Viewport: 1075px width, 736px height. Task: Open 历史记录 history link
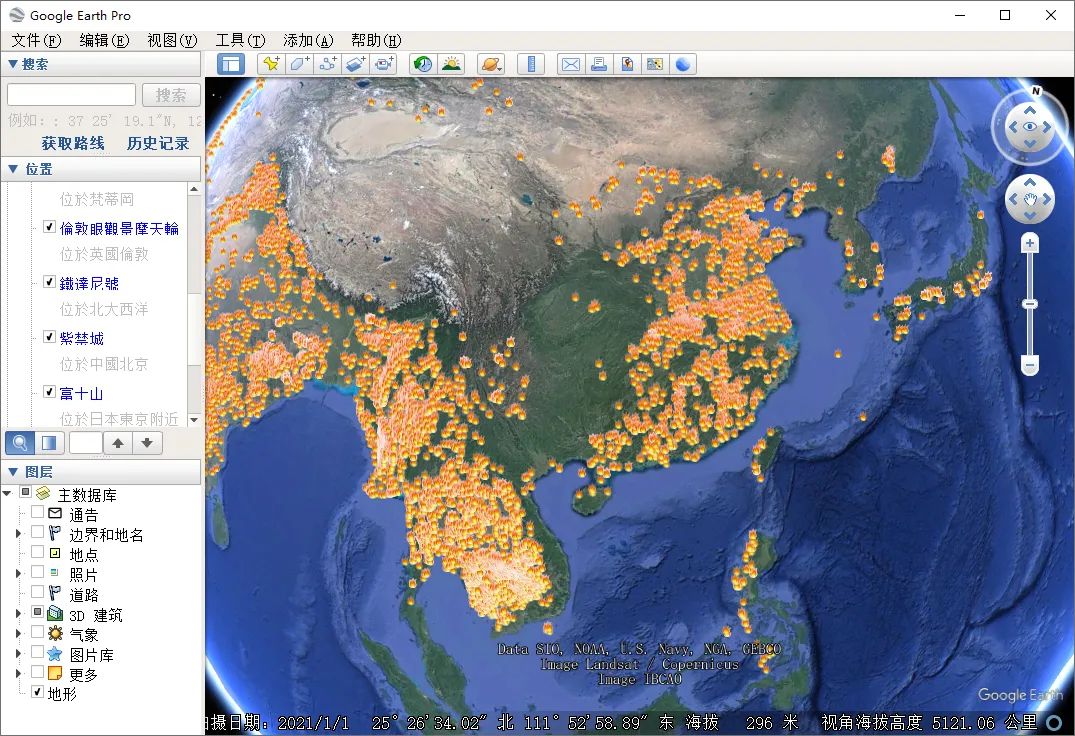point(158,143)
